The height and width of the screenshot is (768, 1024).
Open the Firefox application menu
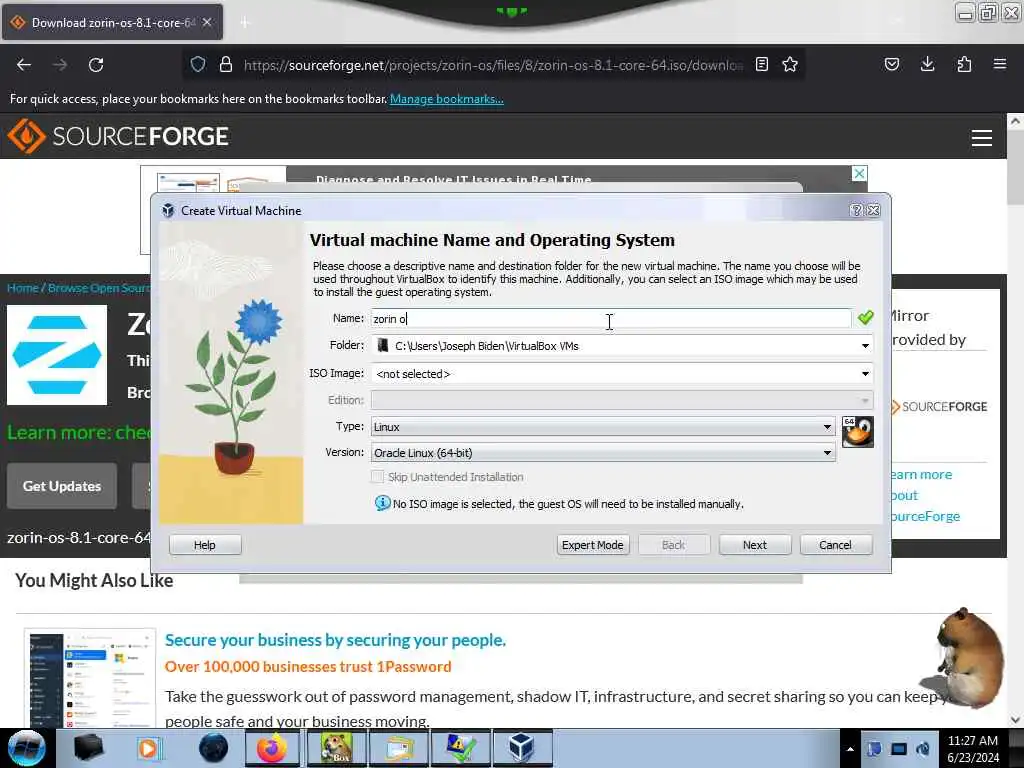(1000, 64)
